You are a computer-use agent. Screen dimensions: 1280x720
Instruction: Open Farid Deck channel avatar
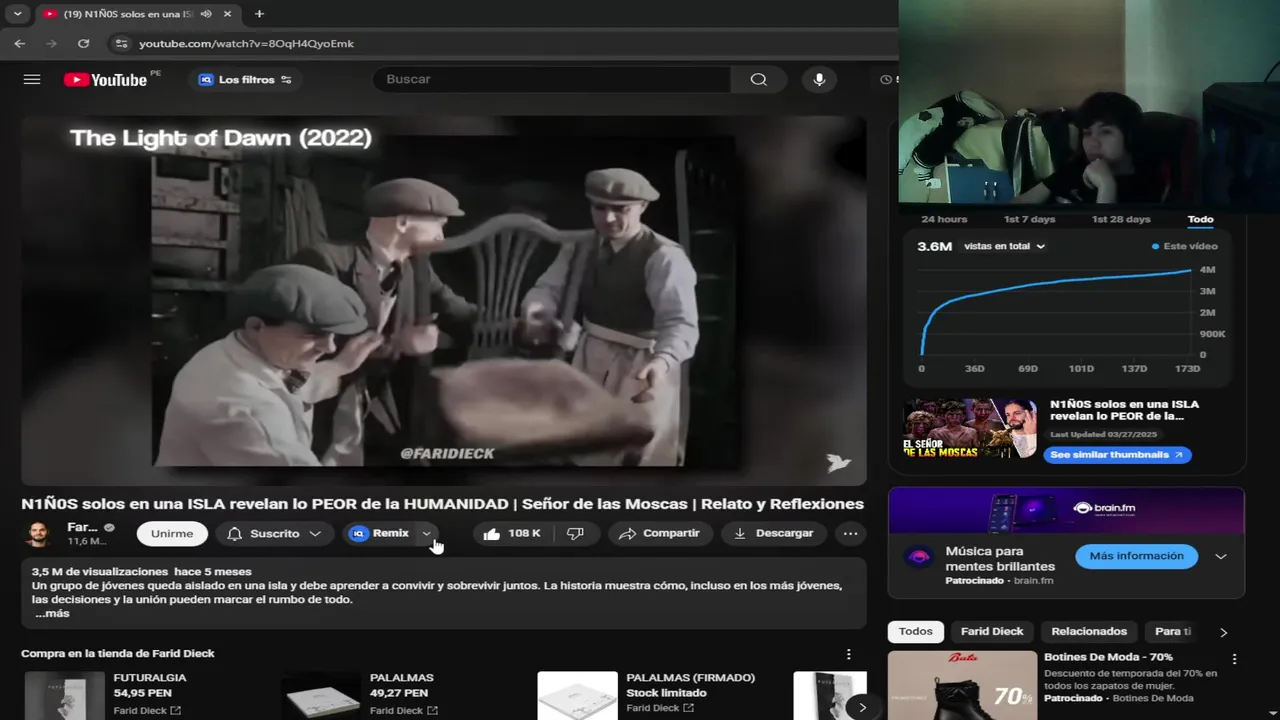tap(38, 533)
